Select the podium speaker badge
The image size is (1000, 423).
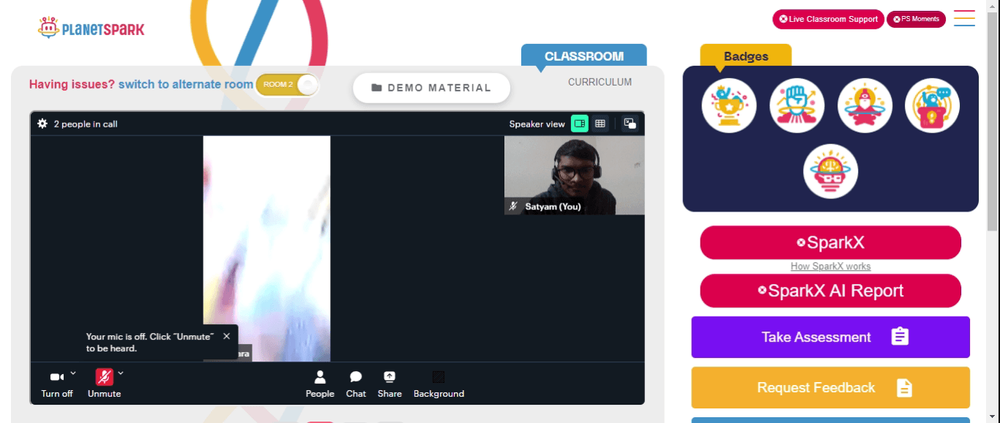point(932,105)
